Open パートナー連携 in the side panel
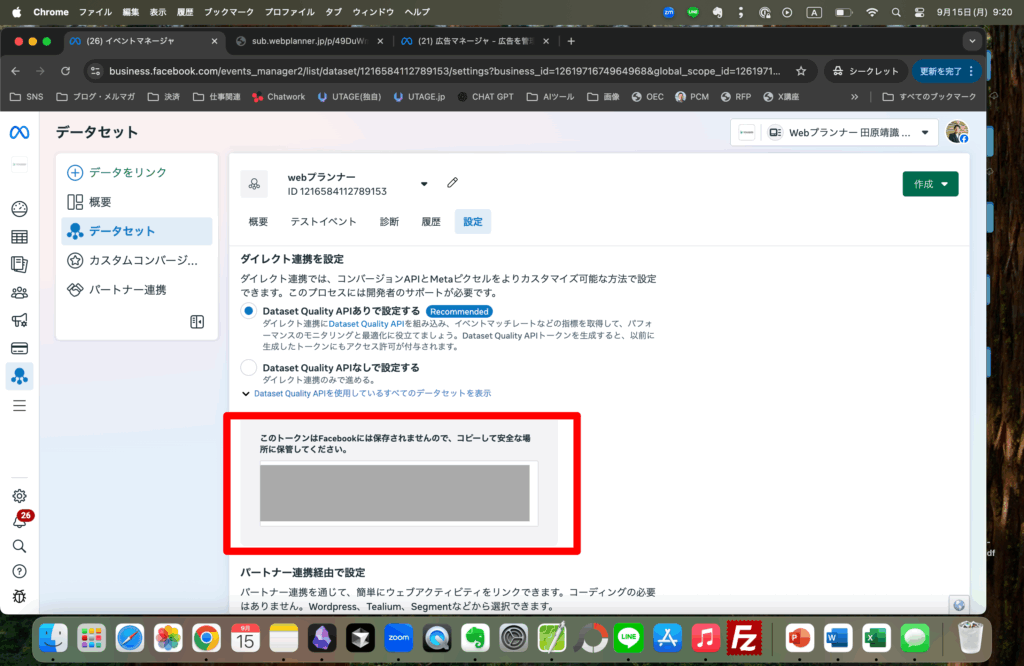 point(137,290)
